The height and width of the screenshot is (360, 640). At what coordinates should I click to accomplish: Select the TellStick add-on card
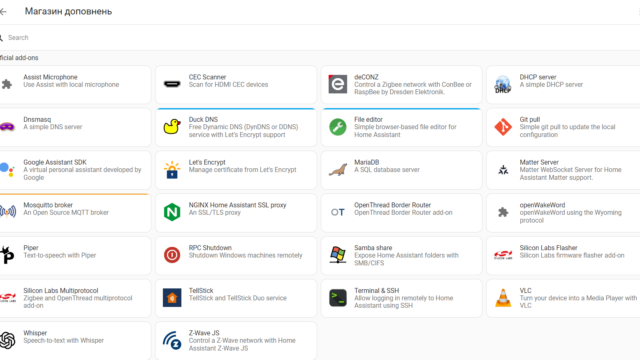point(236,298)
